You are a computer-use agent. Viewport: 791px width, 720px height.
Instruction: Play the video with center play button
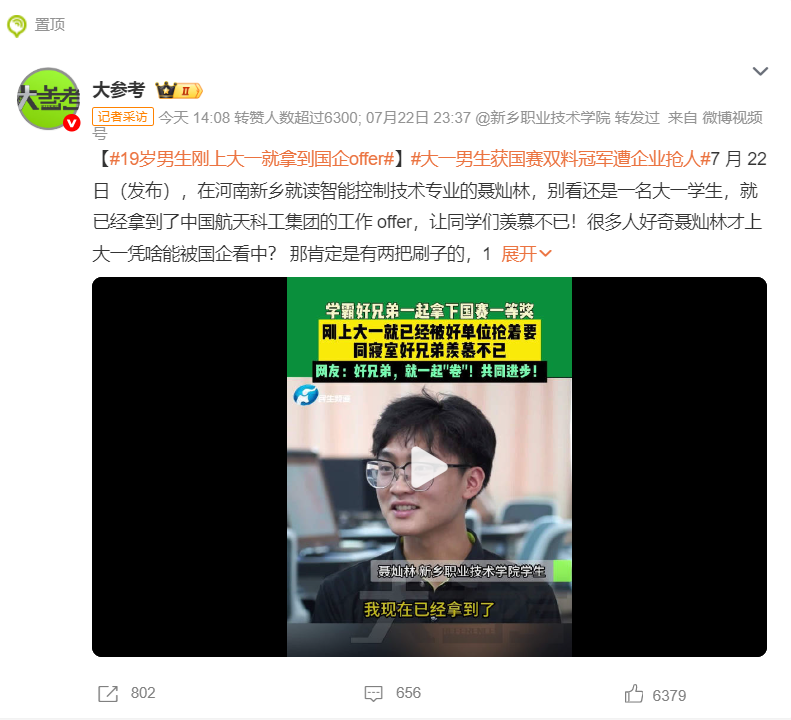(429, 467)
